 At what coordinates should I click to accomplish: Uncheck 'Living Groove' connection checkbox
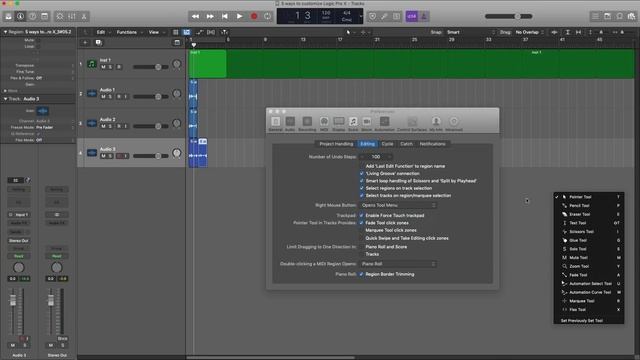point(362,173)
